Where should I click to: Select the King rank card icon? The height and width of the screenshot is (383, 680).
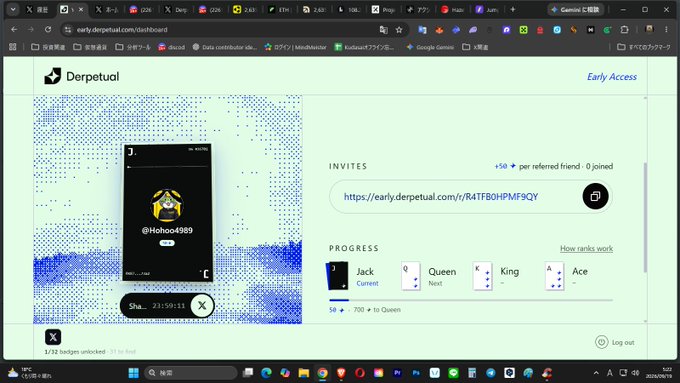coord(483,276)
